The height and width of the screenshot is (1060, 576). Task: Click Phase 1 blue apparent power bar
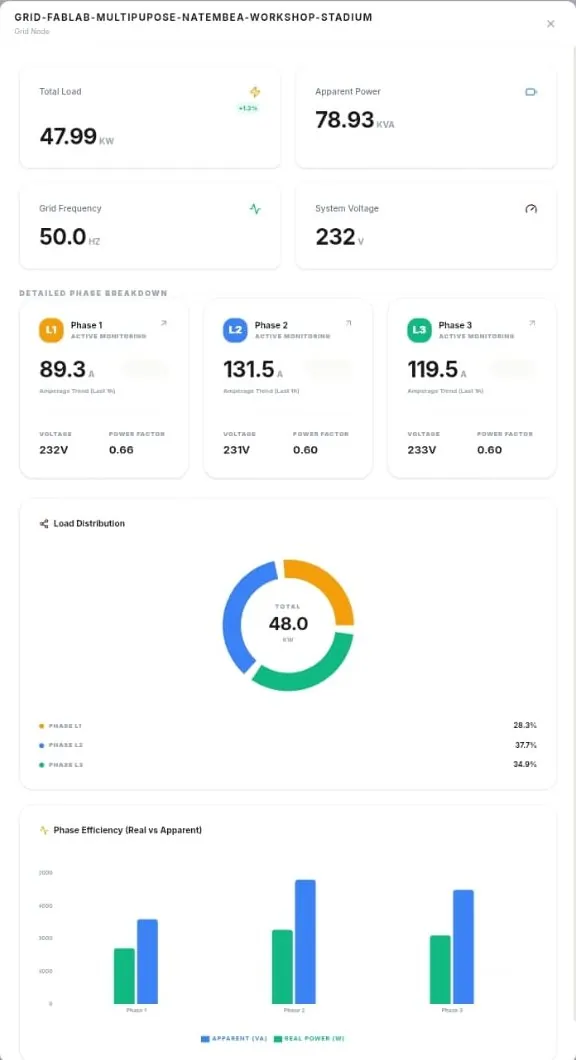pyautogui.click(x=147, y=961)
